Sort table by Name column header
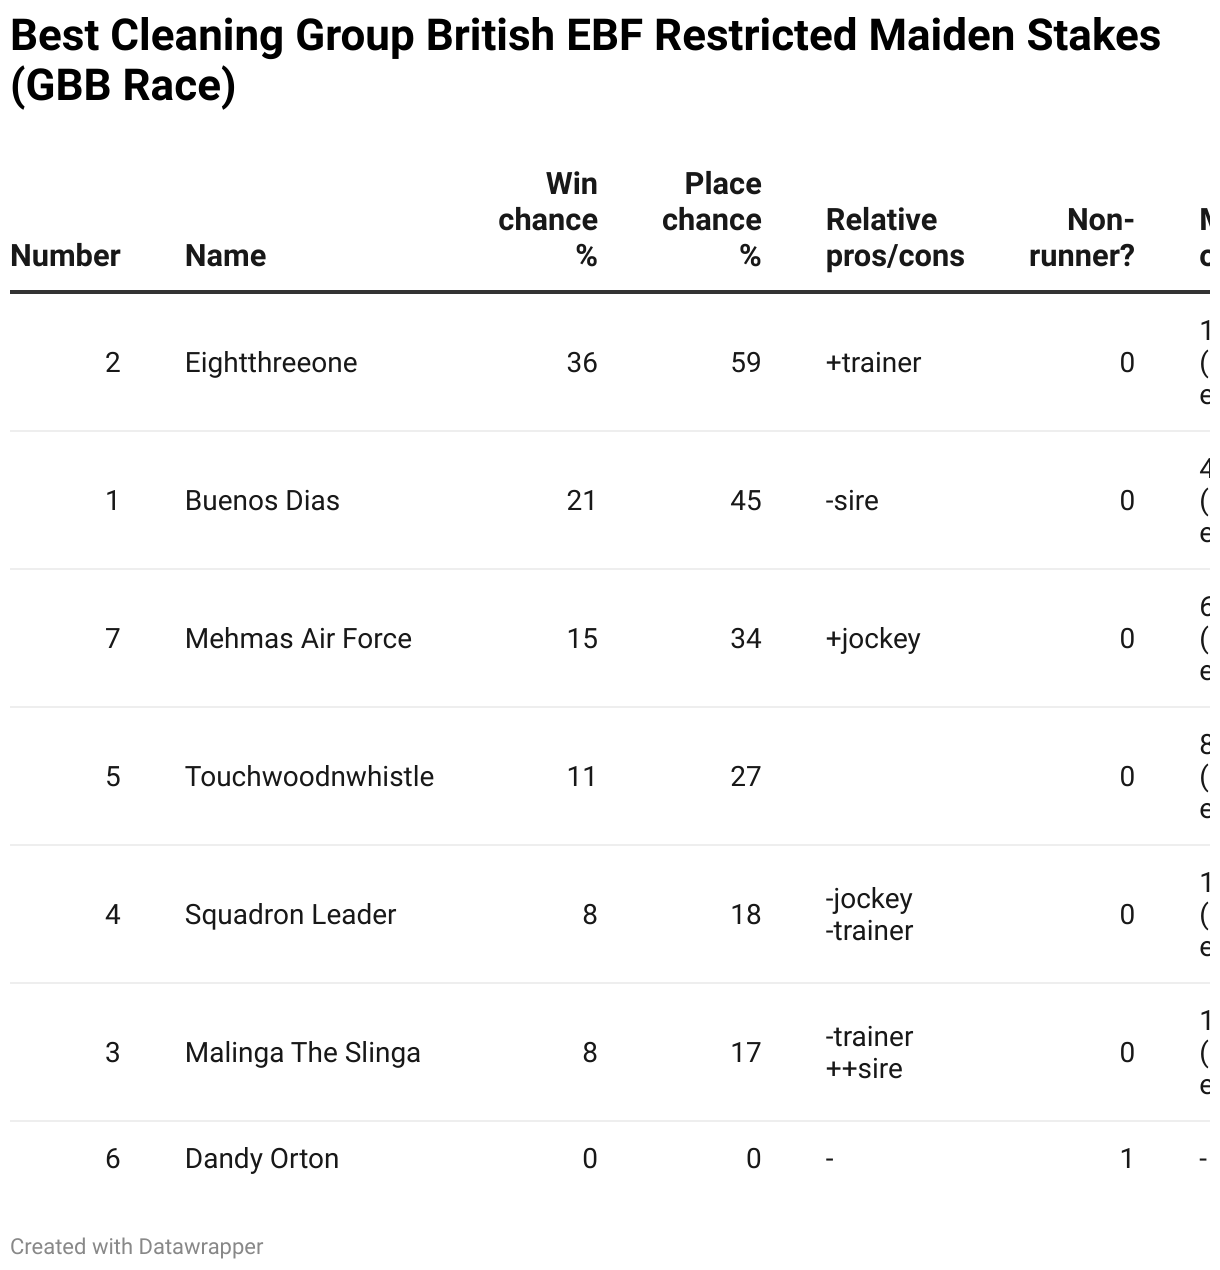The height and width of the screenshot is (1270, 1220). click(x=225, y=256)
